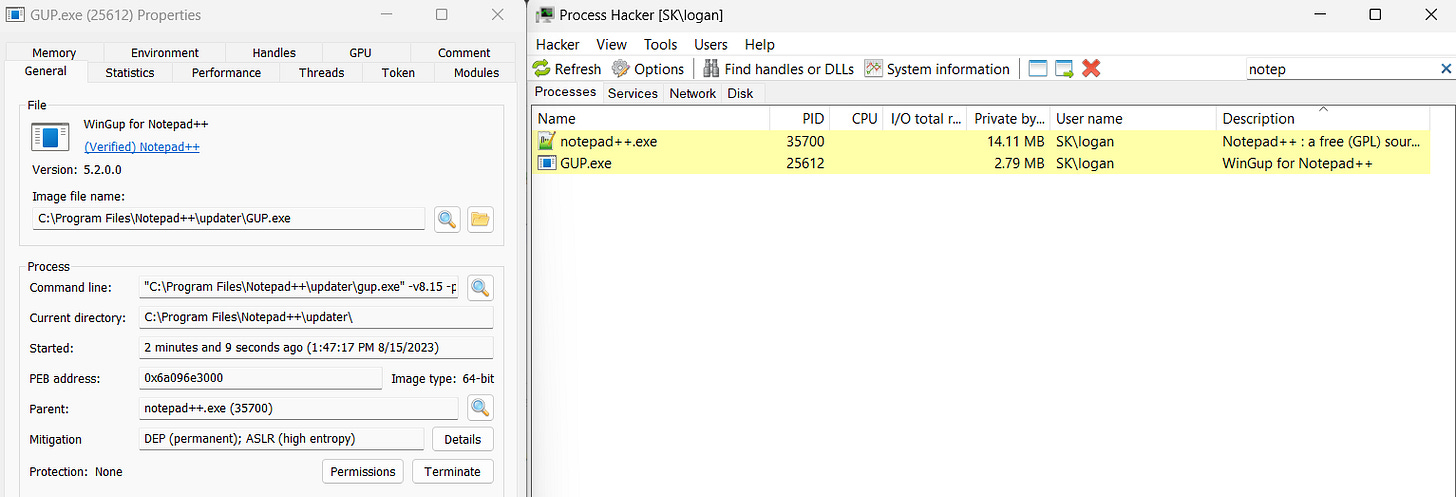Sort by the Private bytes column
Image resolution: width=1456 pixels, height=497 pixels.
1009,118
